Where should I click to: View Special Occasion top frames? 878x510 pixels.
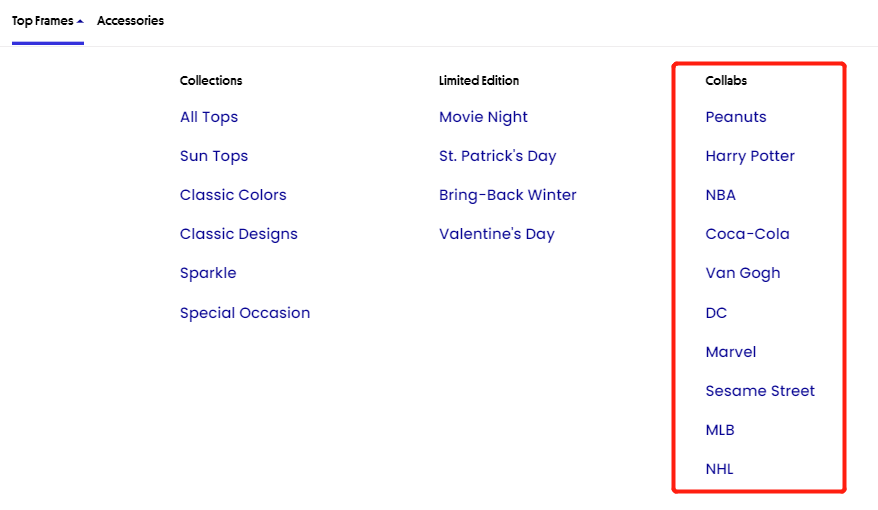pos(245,313)
